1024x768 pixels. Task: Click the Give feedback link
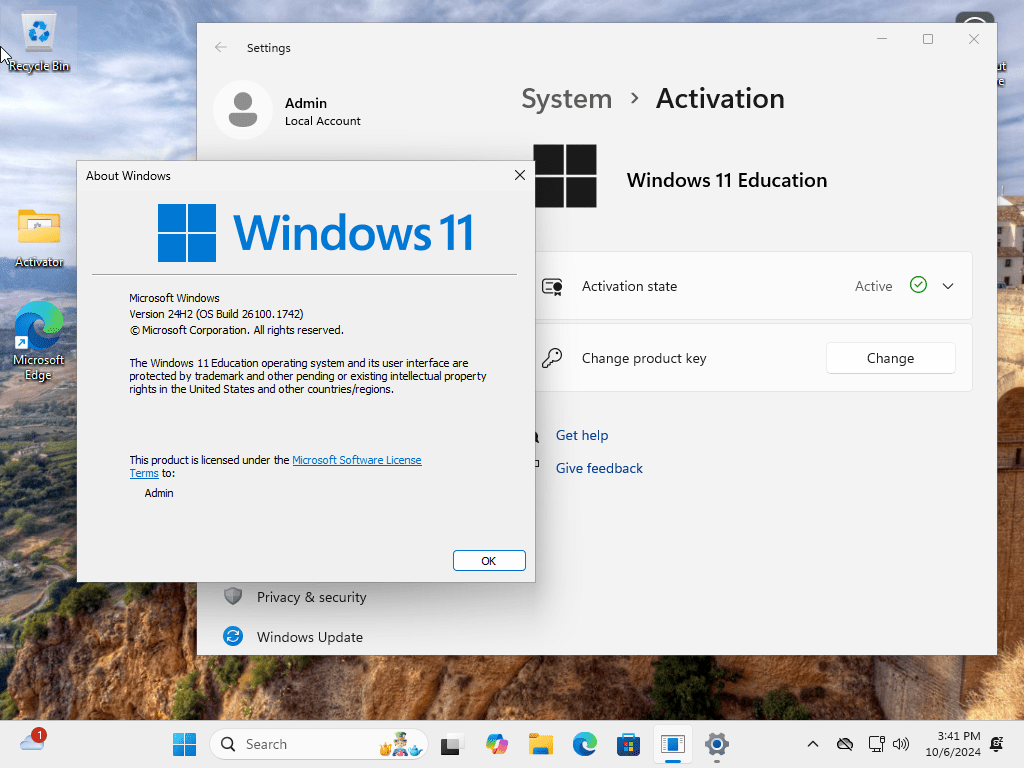point(599,468)
